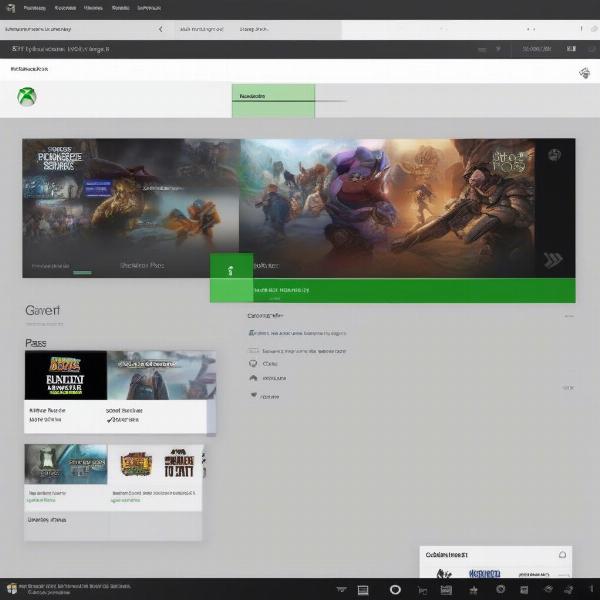Click the Gavert heading
This screenshot has height=600, width=600.
42,310
